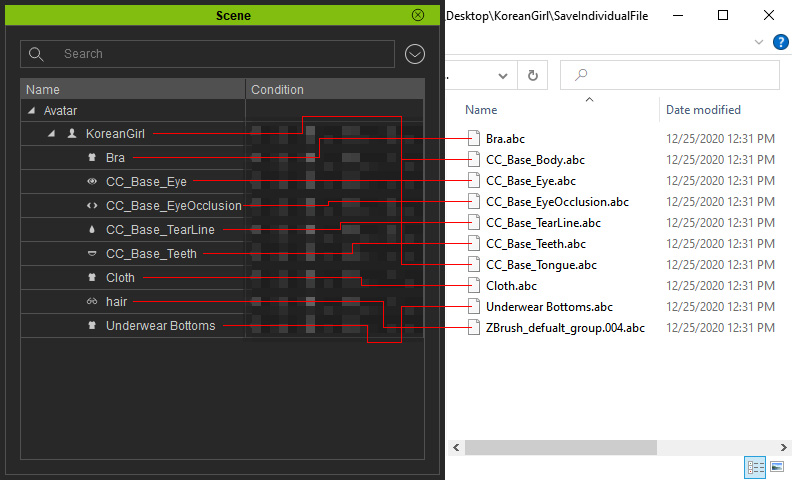
Task: Open the Explorer address bar history dropdown
Action: tap(502, 75)
